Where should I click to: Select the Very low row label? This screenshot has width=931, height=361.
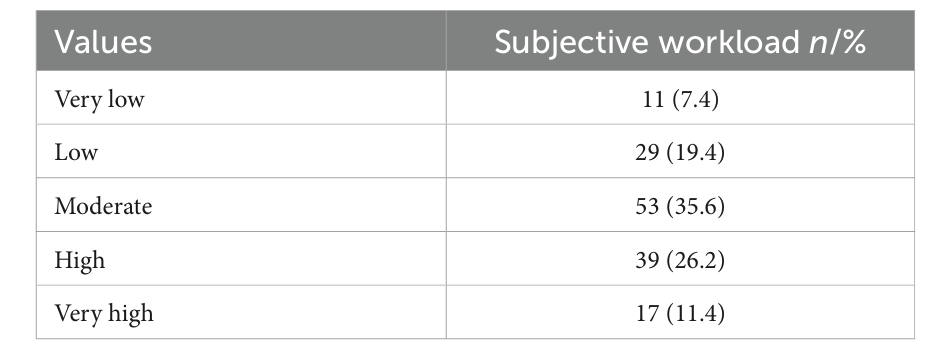[99, 99]
